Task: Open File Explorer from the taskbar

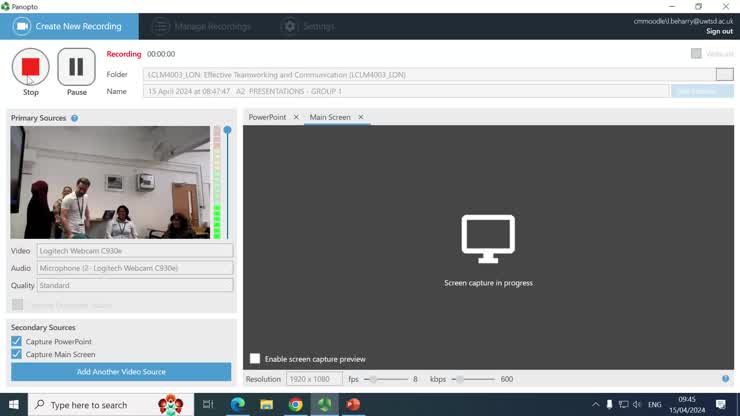Action: tap(267, 404)
